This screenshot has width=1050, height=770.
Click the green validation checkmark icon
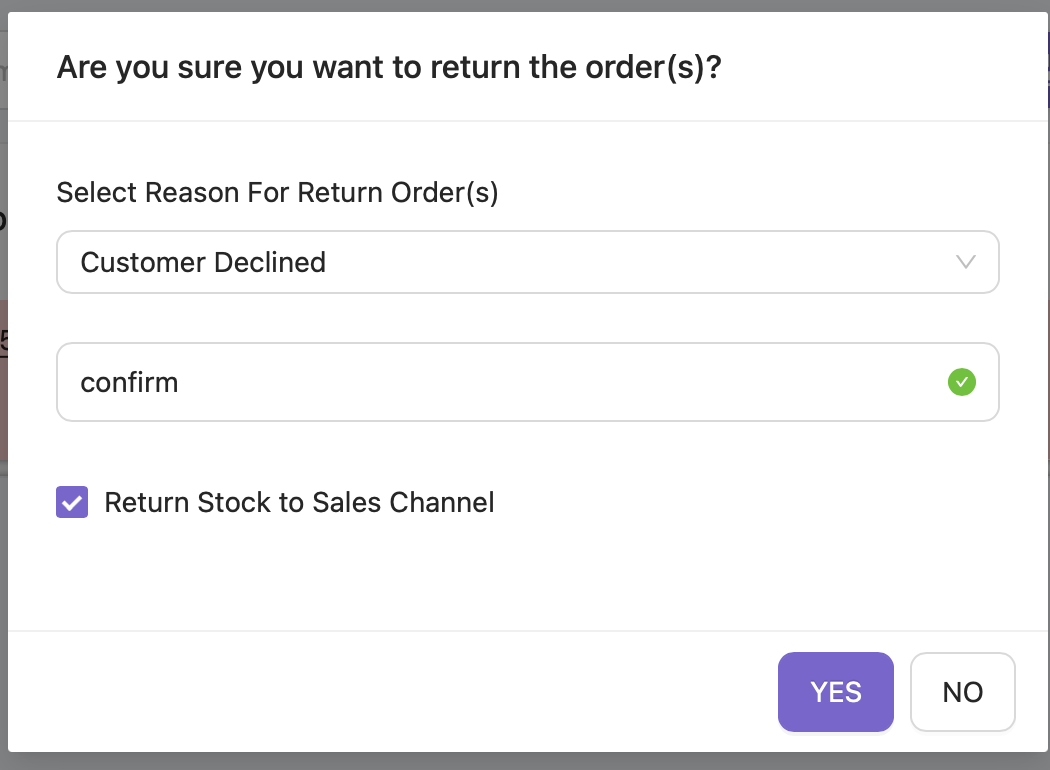tap(962, 382)
